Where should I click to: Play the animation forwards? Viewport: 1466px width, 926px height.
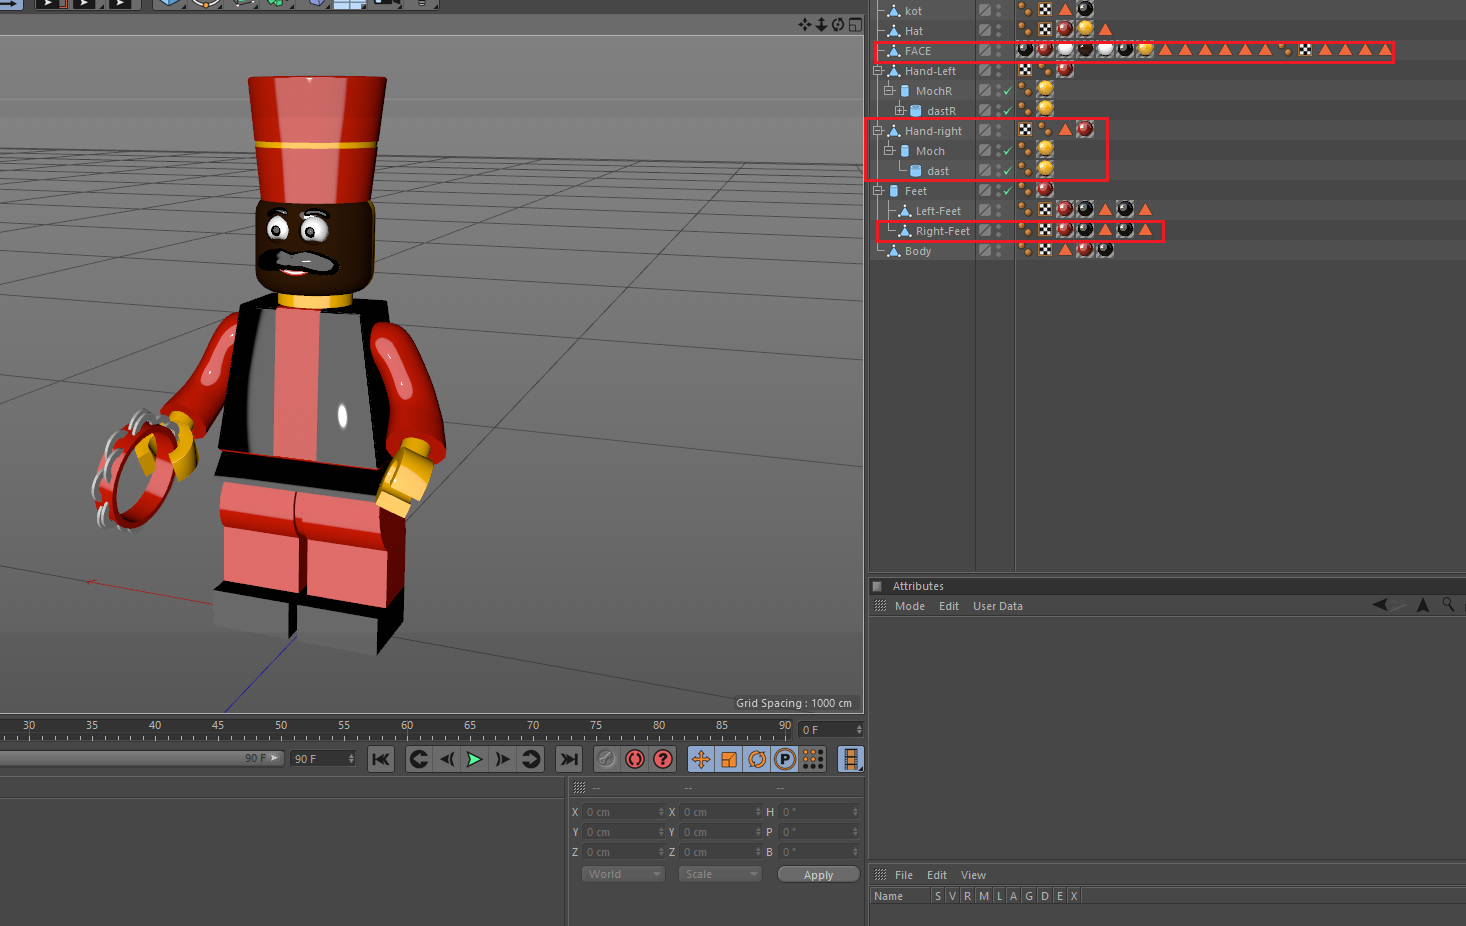475,759
